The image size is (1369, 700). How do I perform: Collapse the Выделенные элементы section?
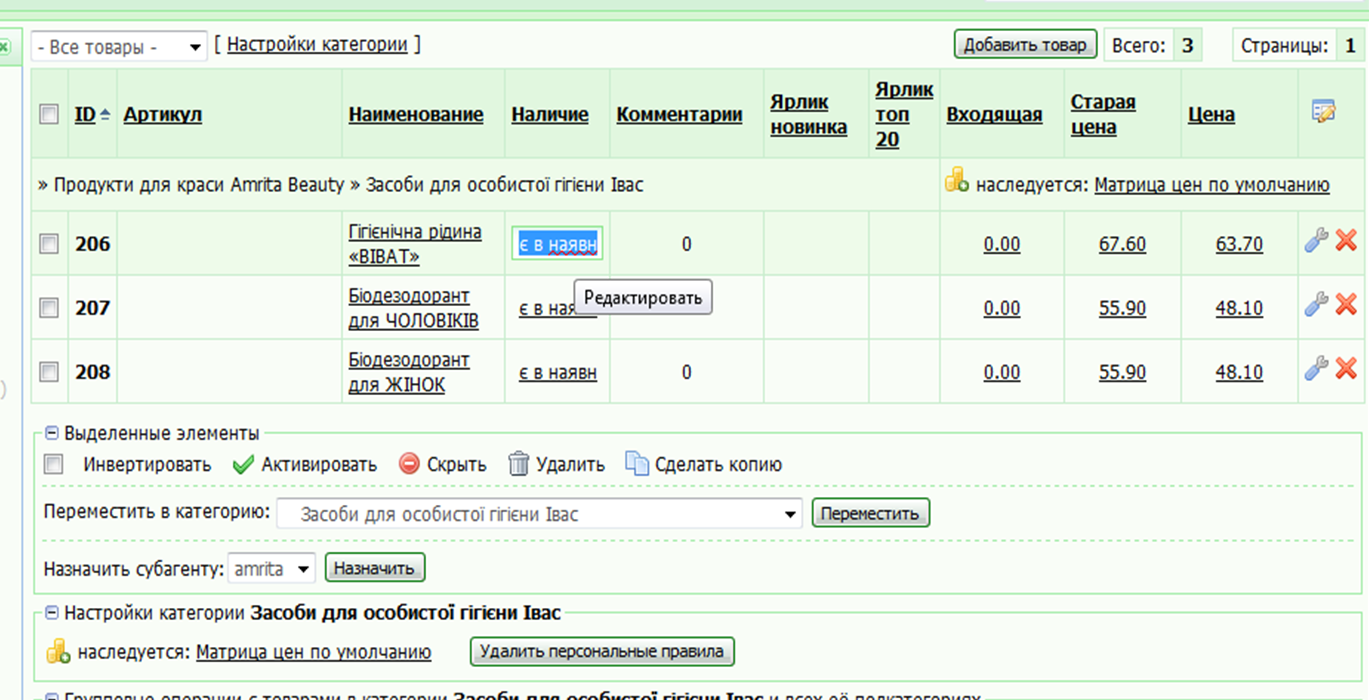(52, 434)
